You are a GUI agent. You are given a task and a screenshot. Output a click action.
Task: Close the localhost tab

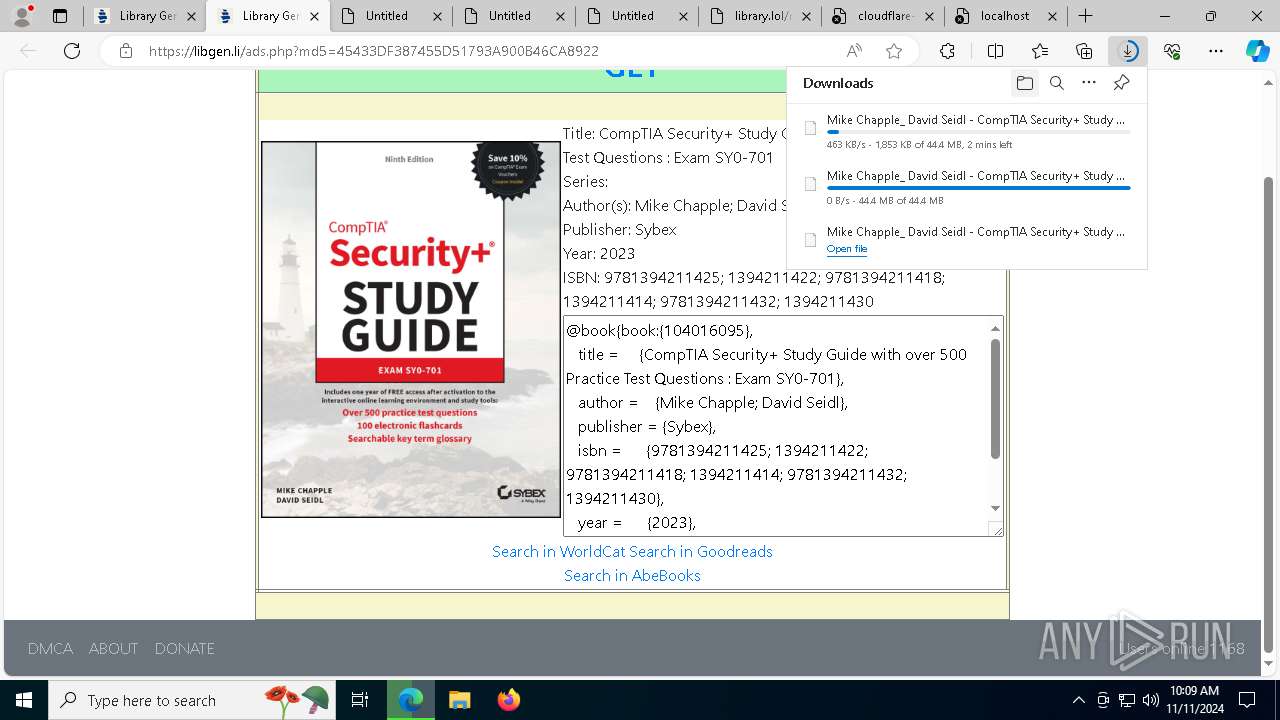(1052, 16)
